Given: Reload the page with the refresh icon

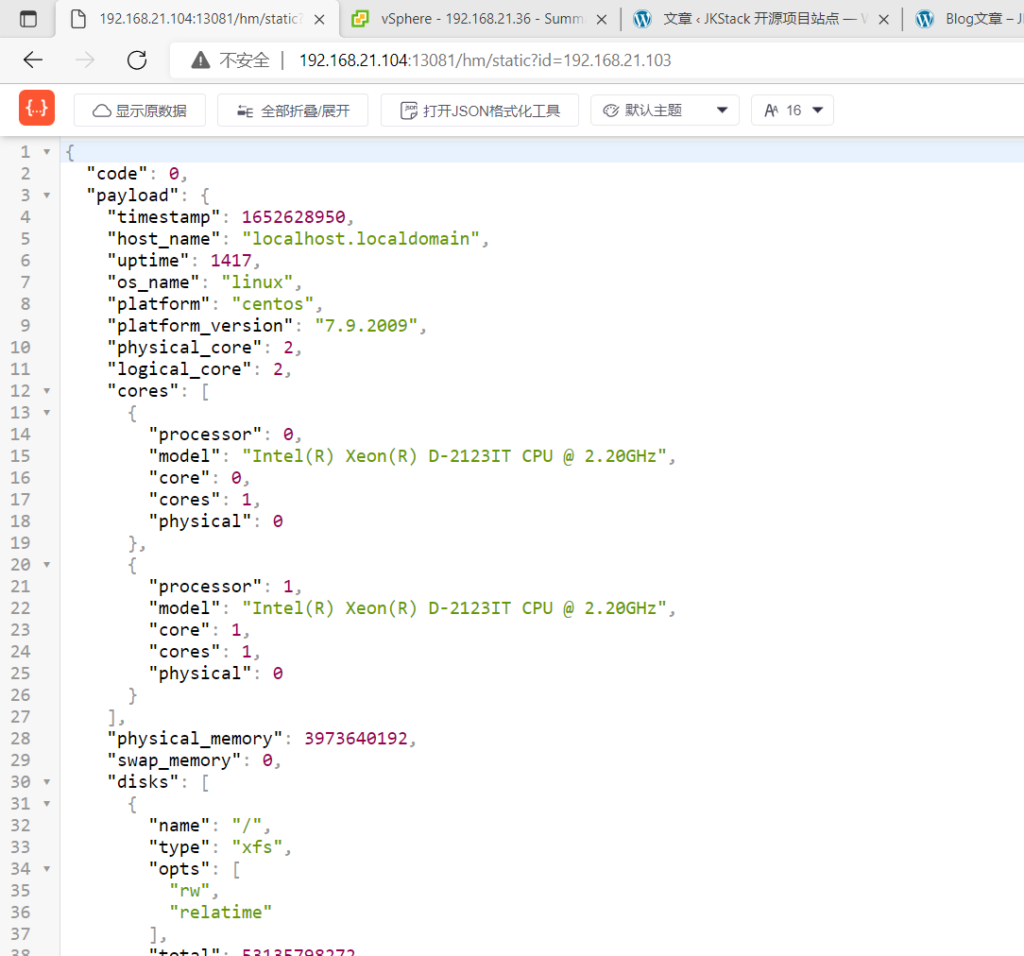Looking at the screenshot, I should point(137,60).
